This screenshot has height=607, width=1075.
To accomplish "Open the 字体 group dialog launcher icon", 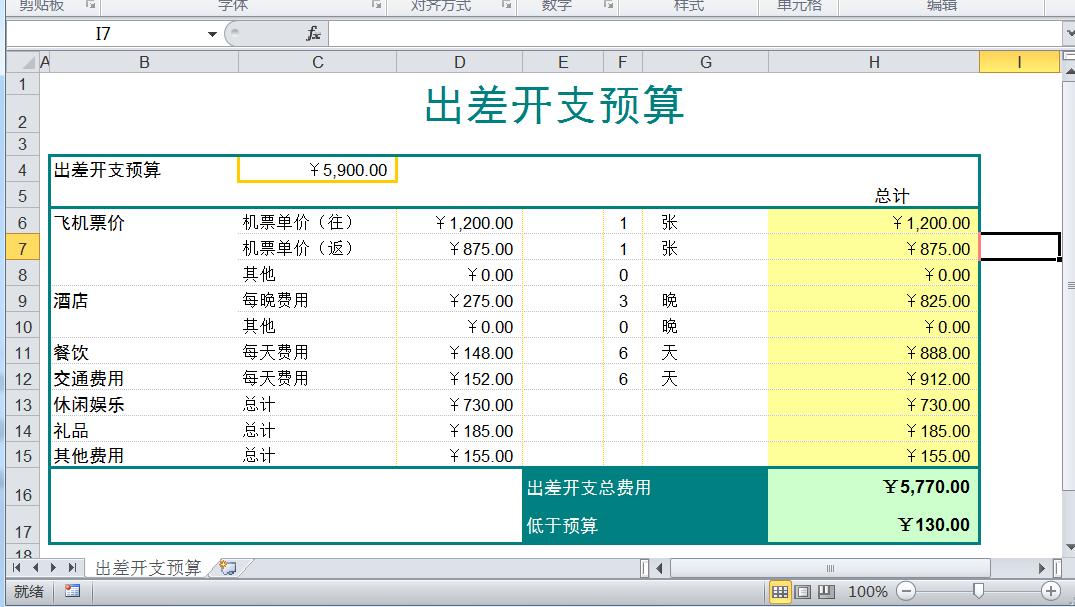I will point(377,6).
